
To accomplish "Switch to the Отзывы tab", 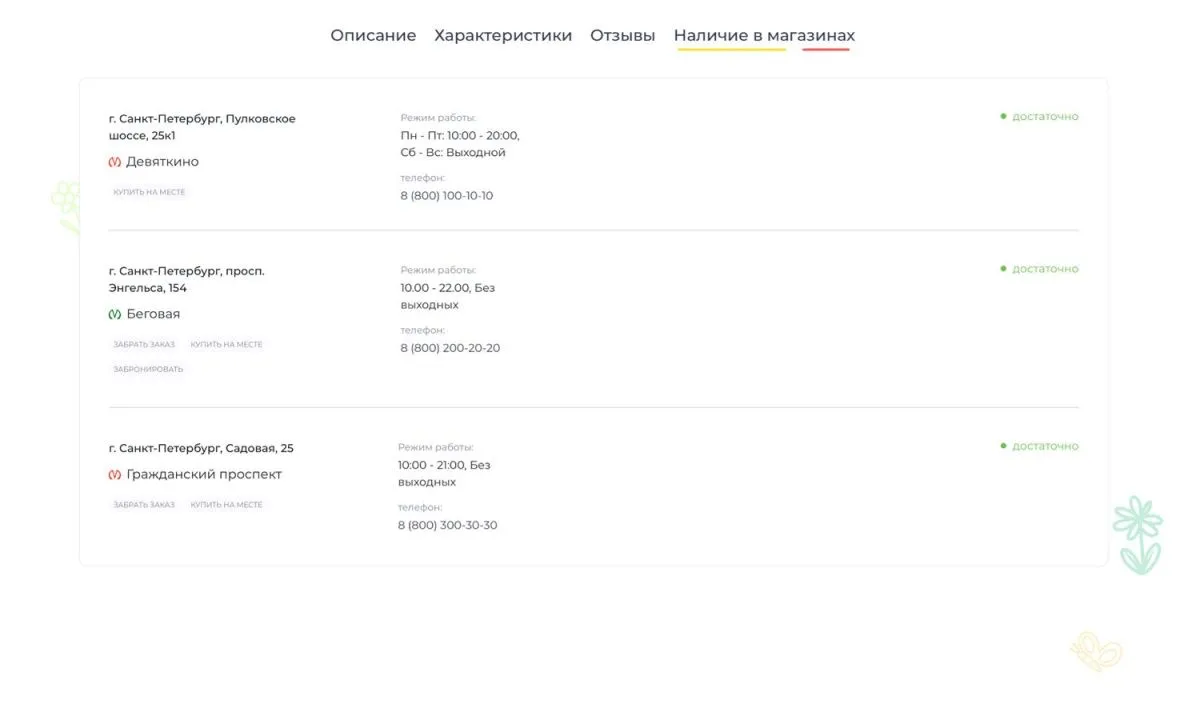I will [622, 35].
